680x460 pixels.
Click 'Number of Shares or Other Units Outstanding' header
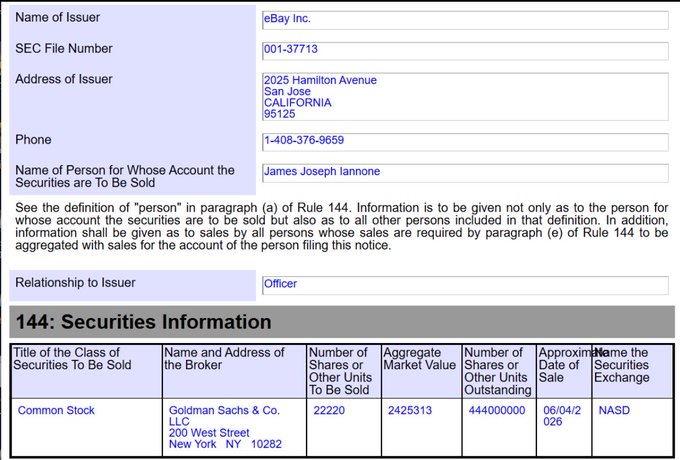(x=499, y=371)
